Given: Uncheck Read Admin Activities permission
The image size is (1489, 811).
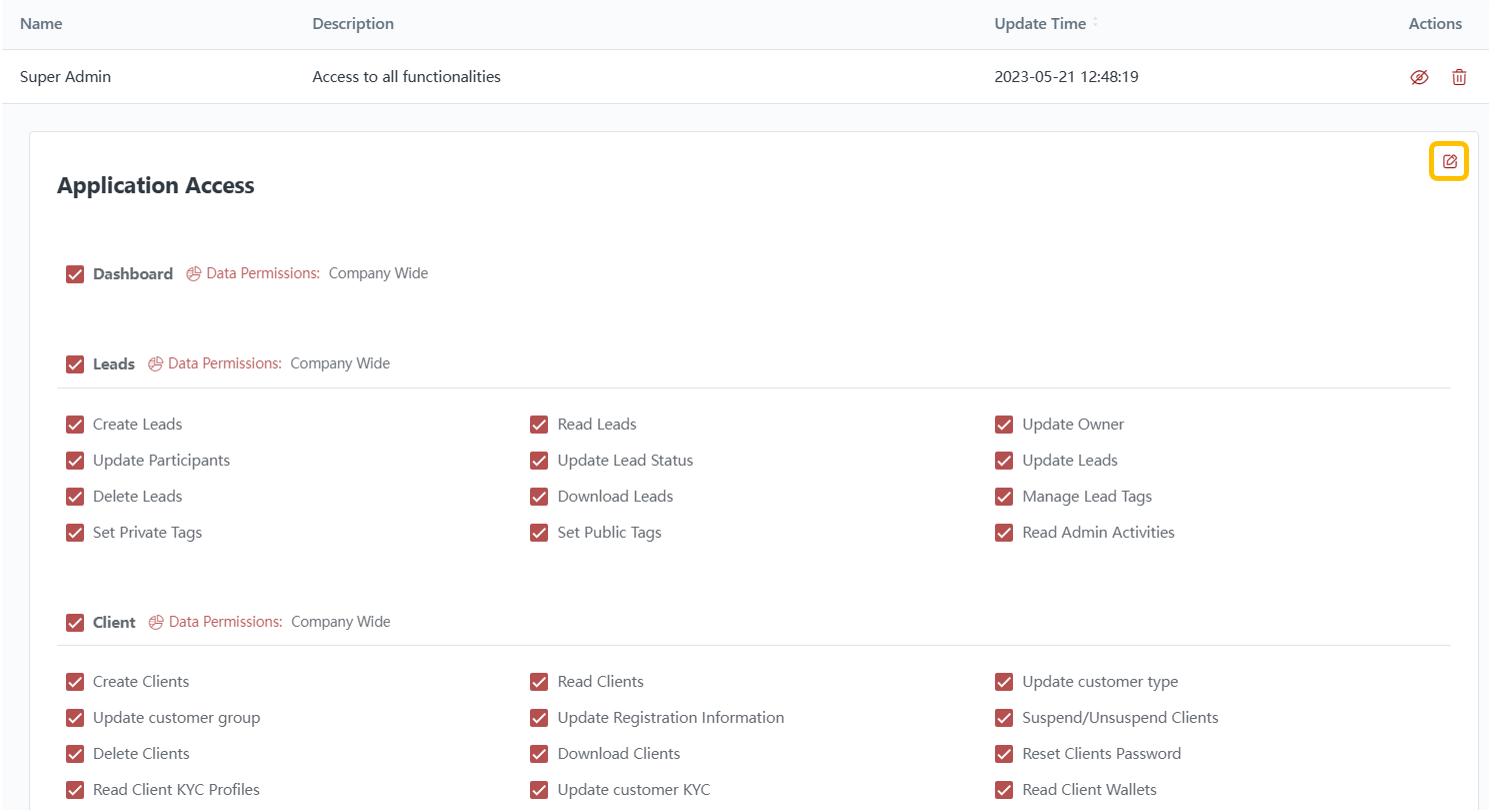Looking at the screenshot, I should pos(1004,532).
